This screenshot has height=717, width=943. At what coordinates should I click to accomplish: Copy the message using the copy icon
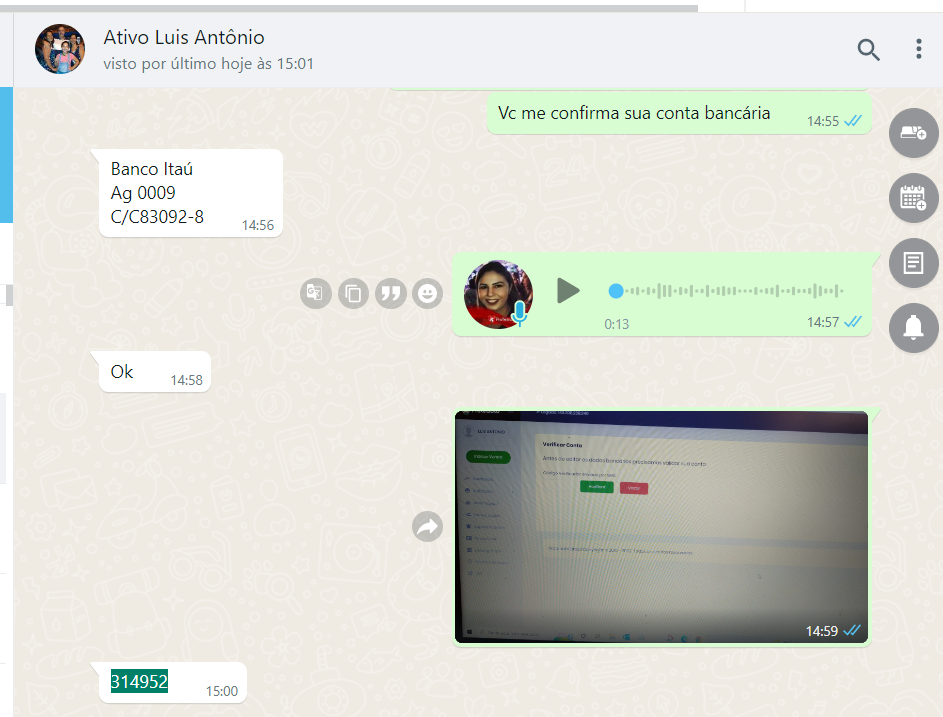pos(353,294)
